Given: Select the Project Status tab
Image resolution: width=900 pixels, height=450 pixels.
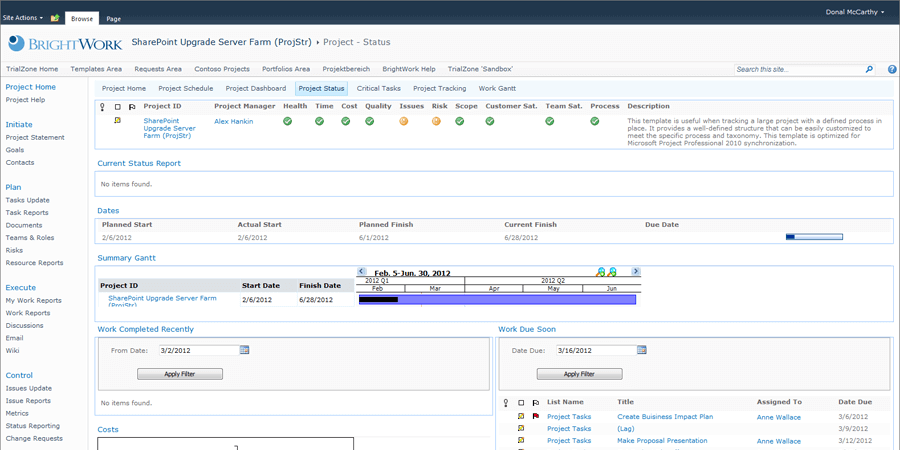Looking at the screenshot, I should point(321,88).
